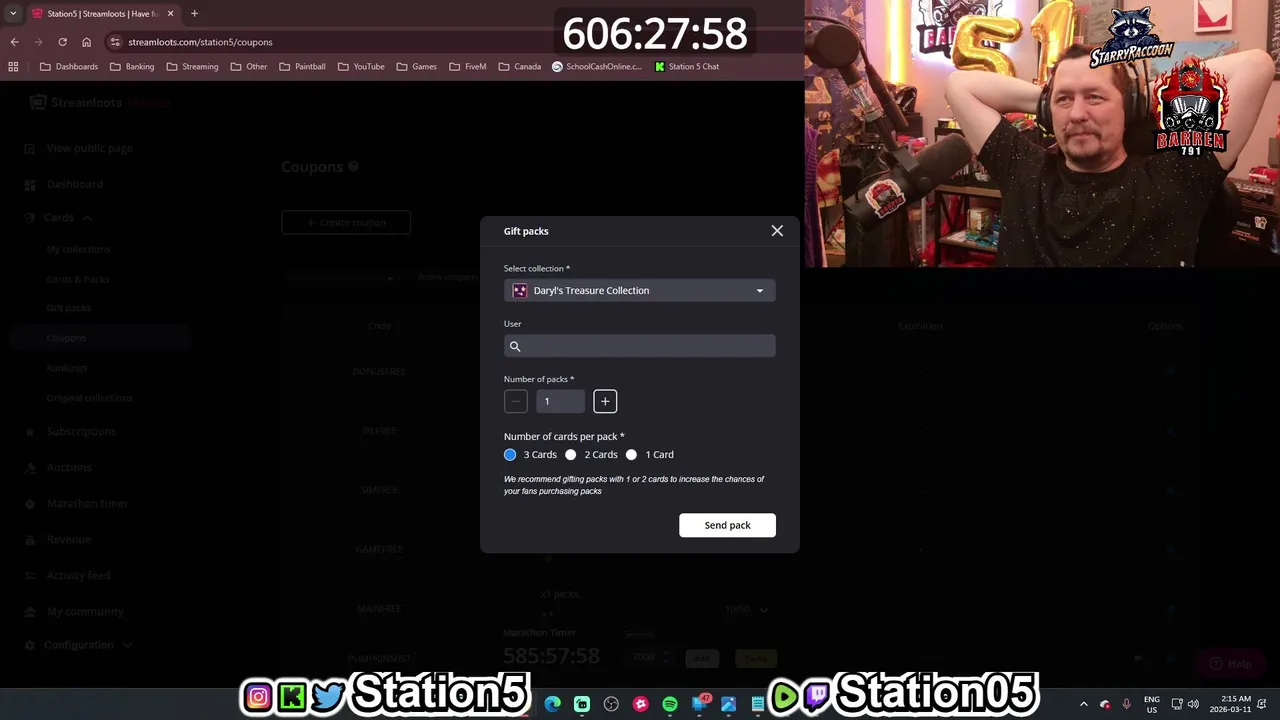Screen dimensions: 1280x720
Task: Open the Other bookmark folder
Action: [249, 67]
